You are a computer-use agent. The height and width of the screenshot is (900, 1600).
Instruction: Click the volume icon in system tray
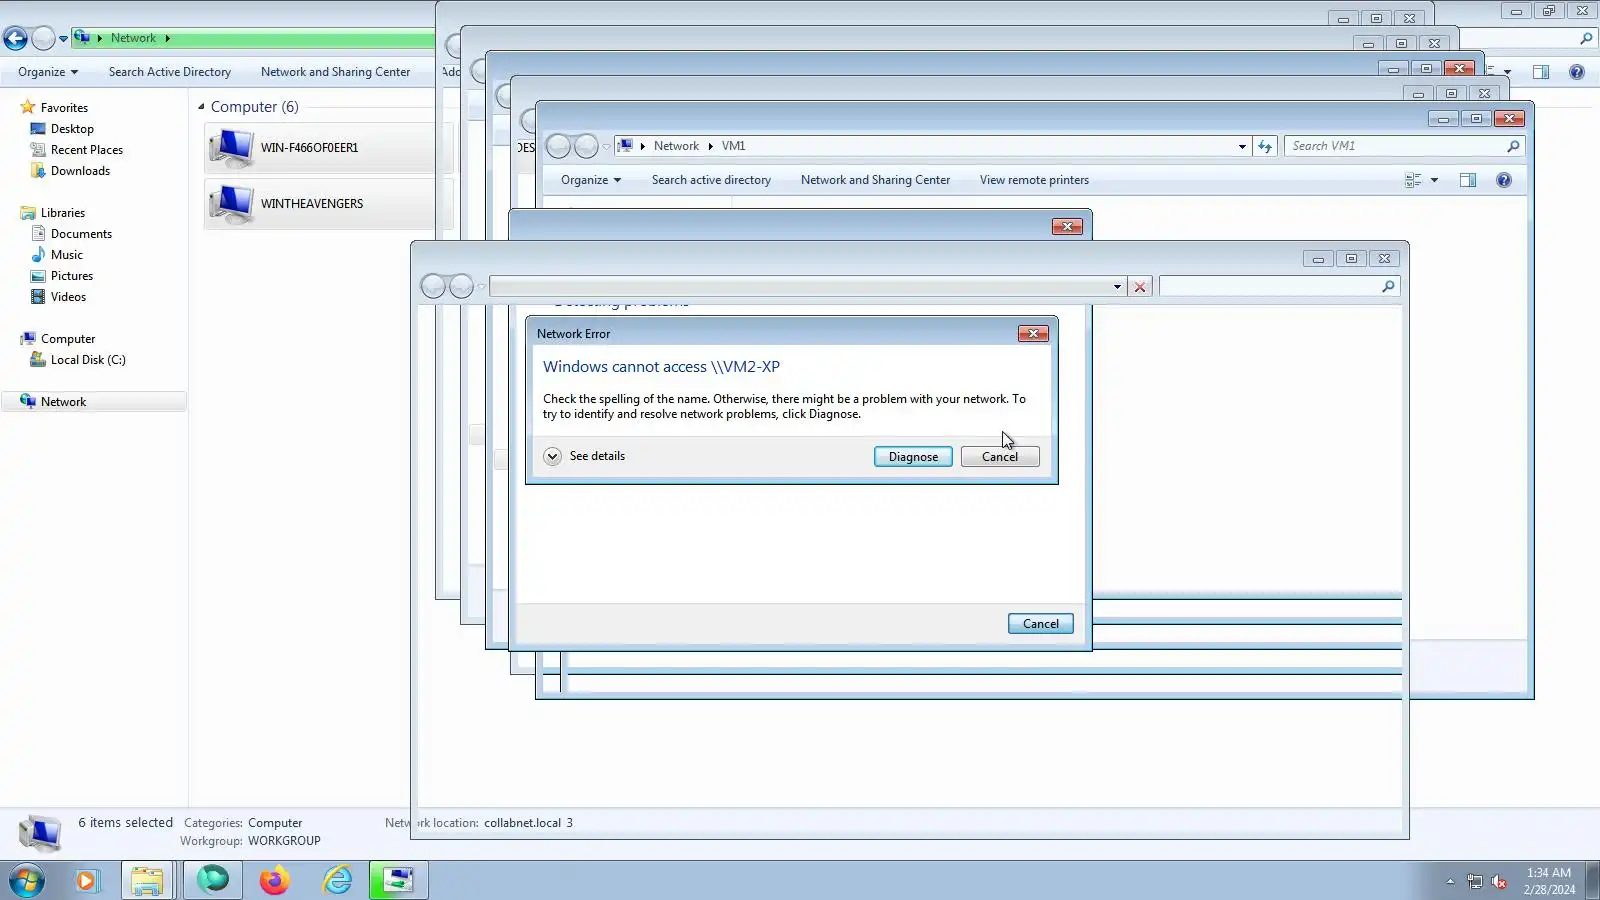(x=1499, y=881)
